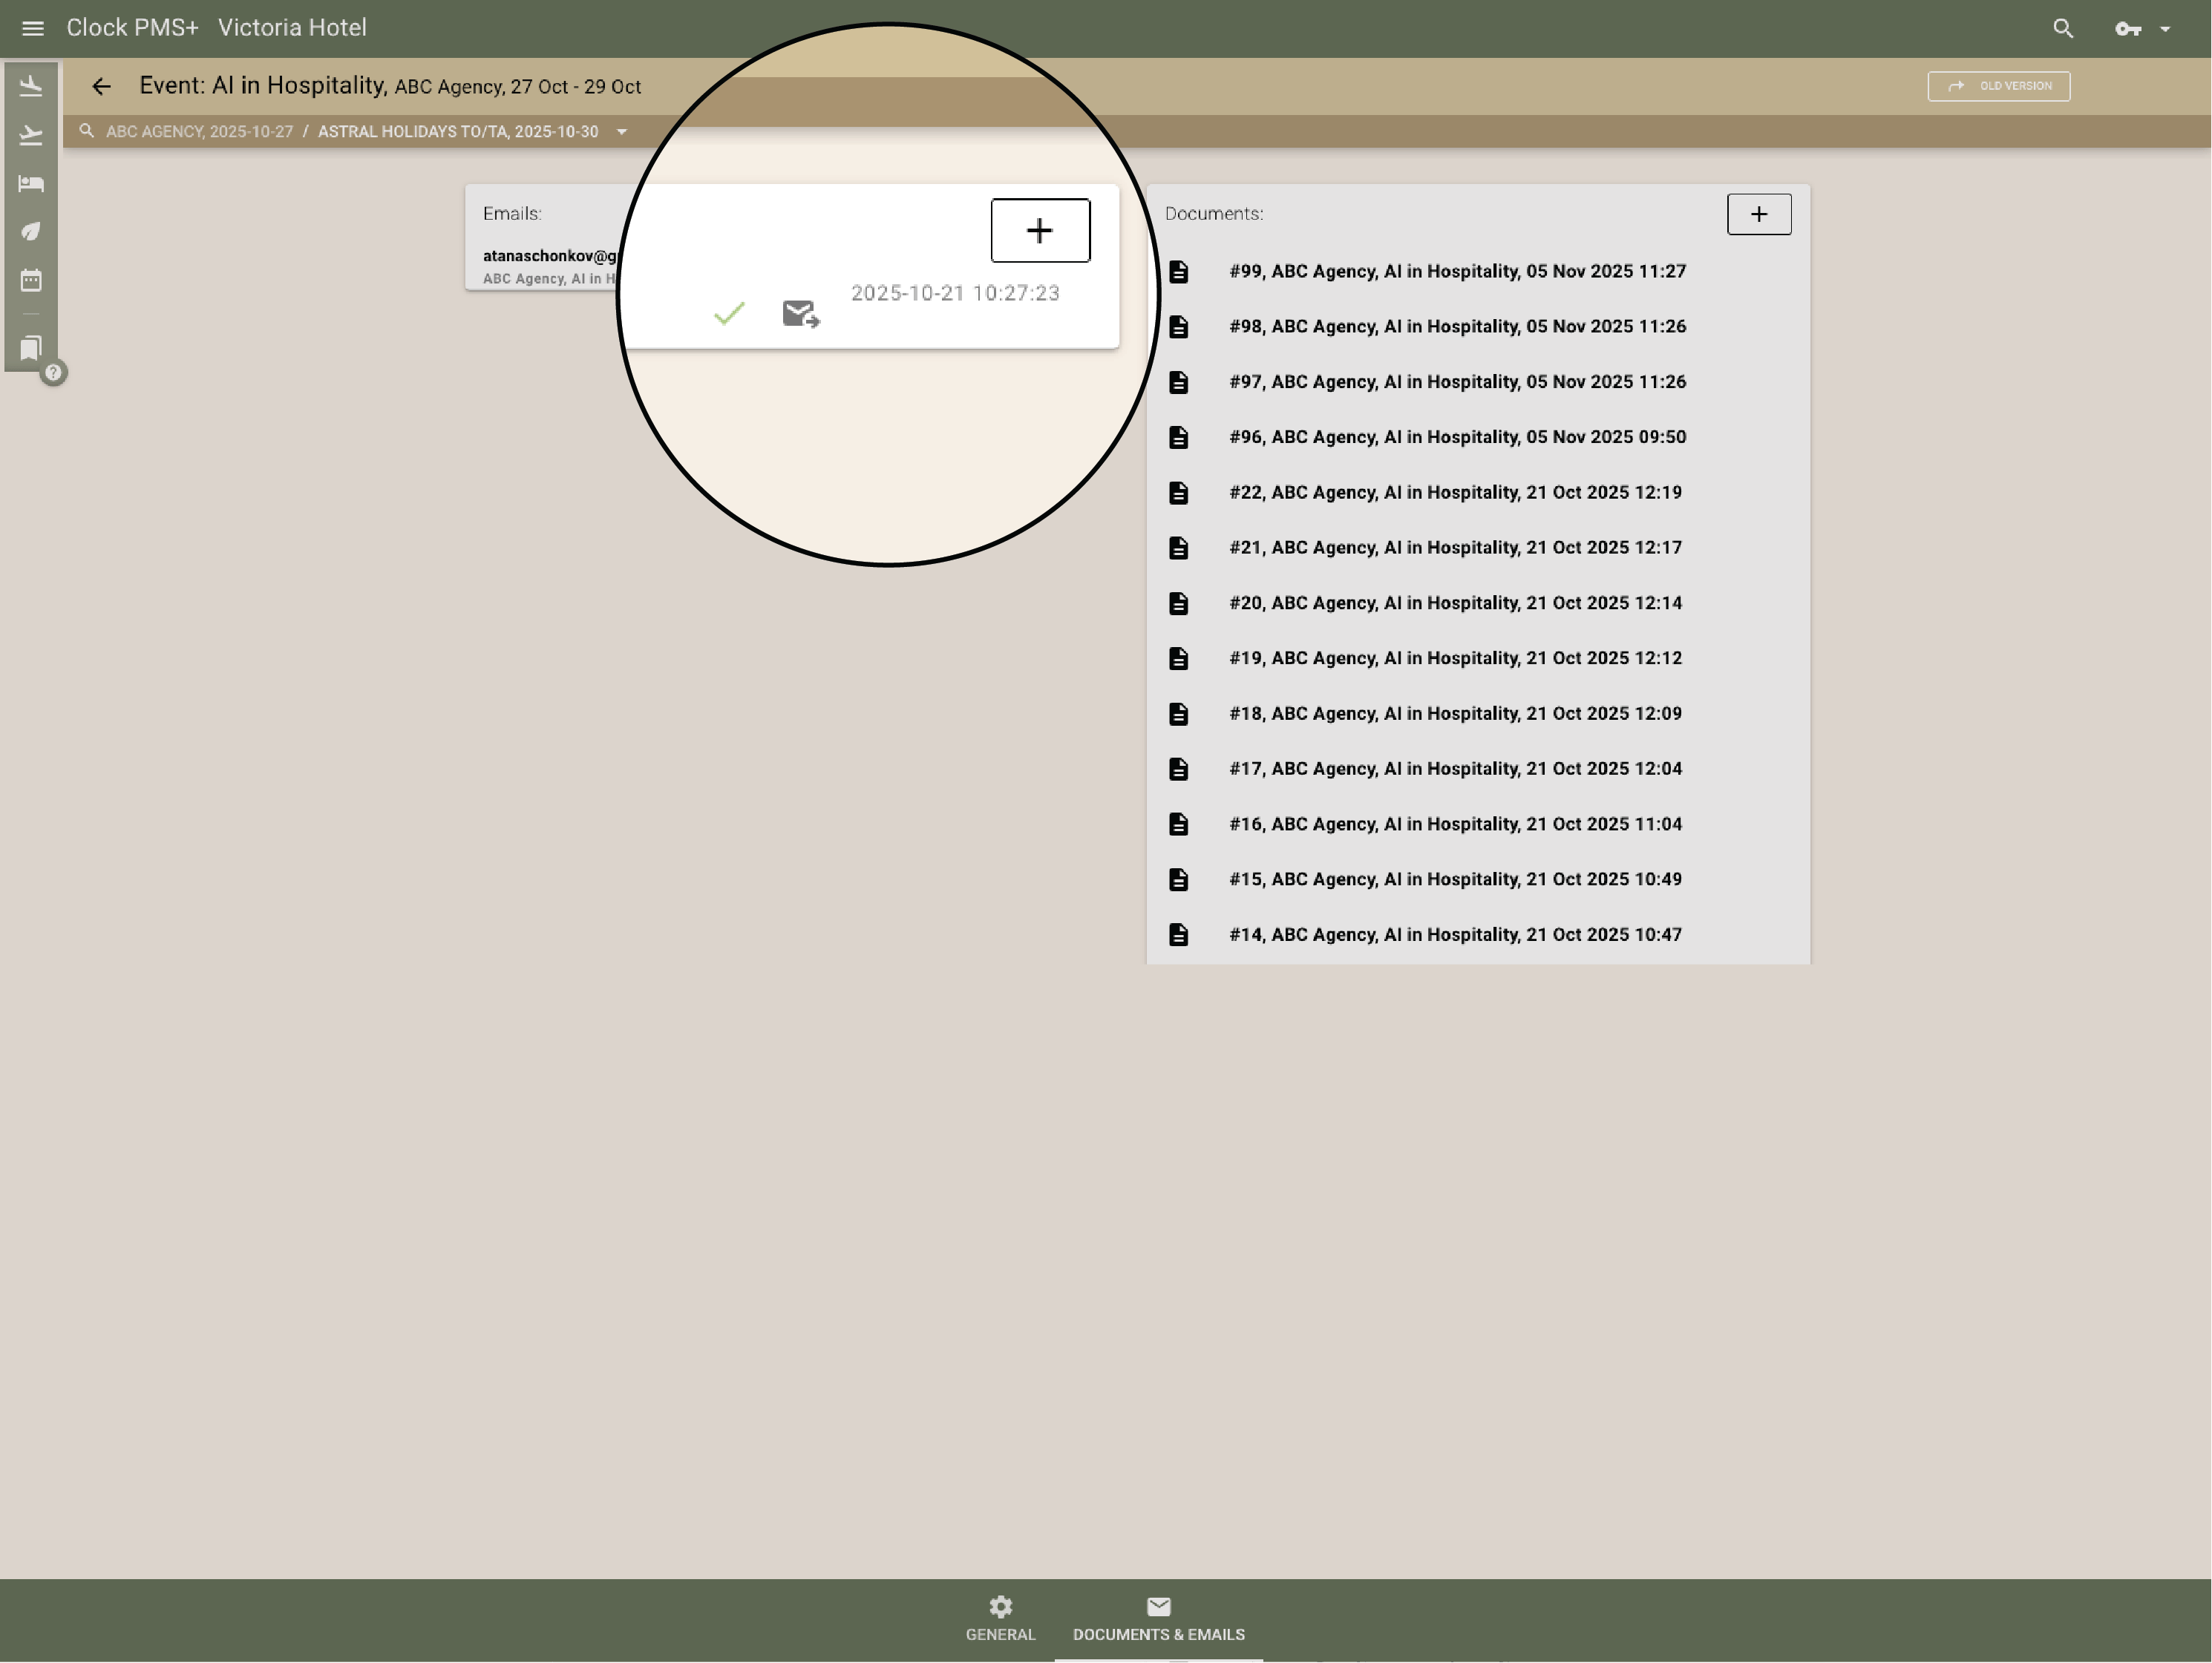Click the arrivals plane icon in sidebar
This screenshot has width=2212, height=1663.
point(31,86)
